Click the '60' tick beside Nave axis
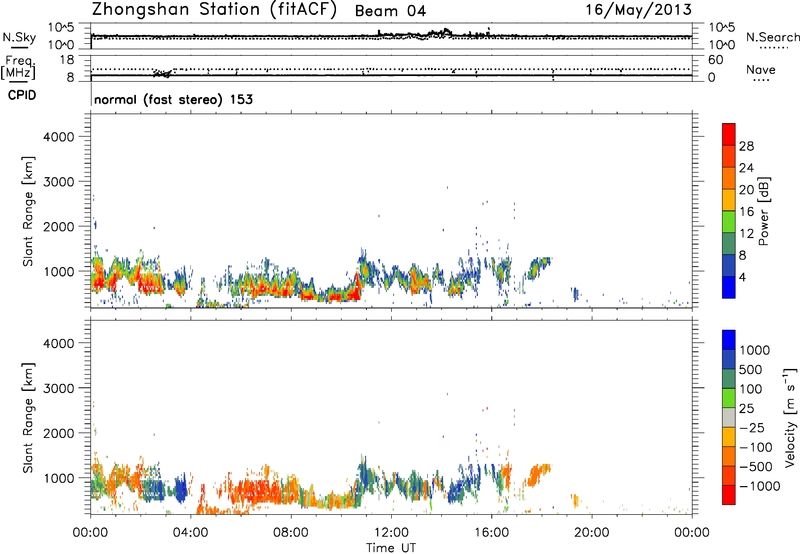Screen dimensions: 800x554 tap(715, 60)
